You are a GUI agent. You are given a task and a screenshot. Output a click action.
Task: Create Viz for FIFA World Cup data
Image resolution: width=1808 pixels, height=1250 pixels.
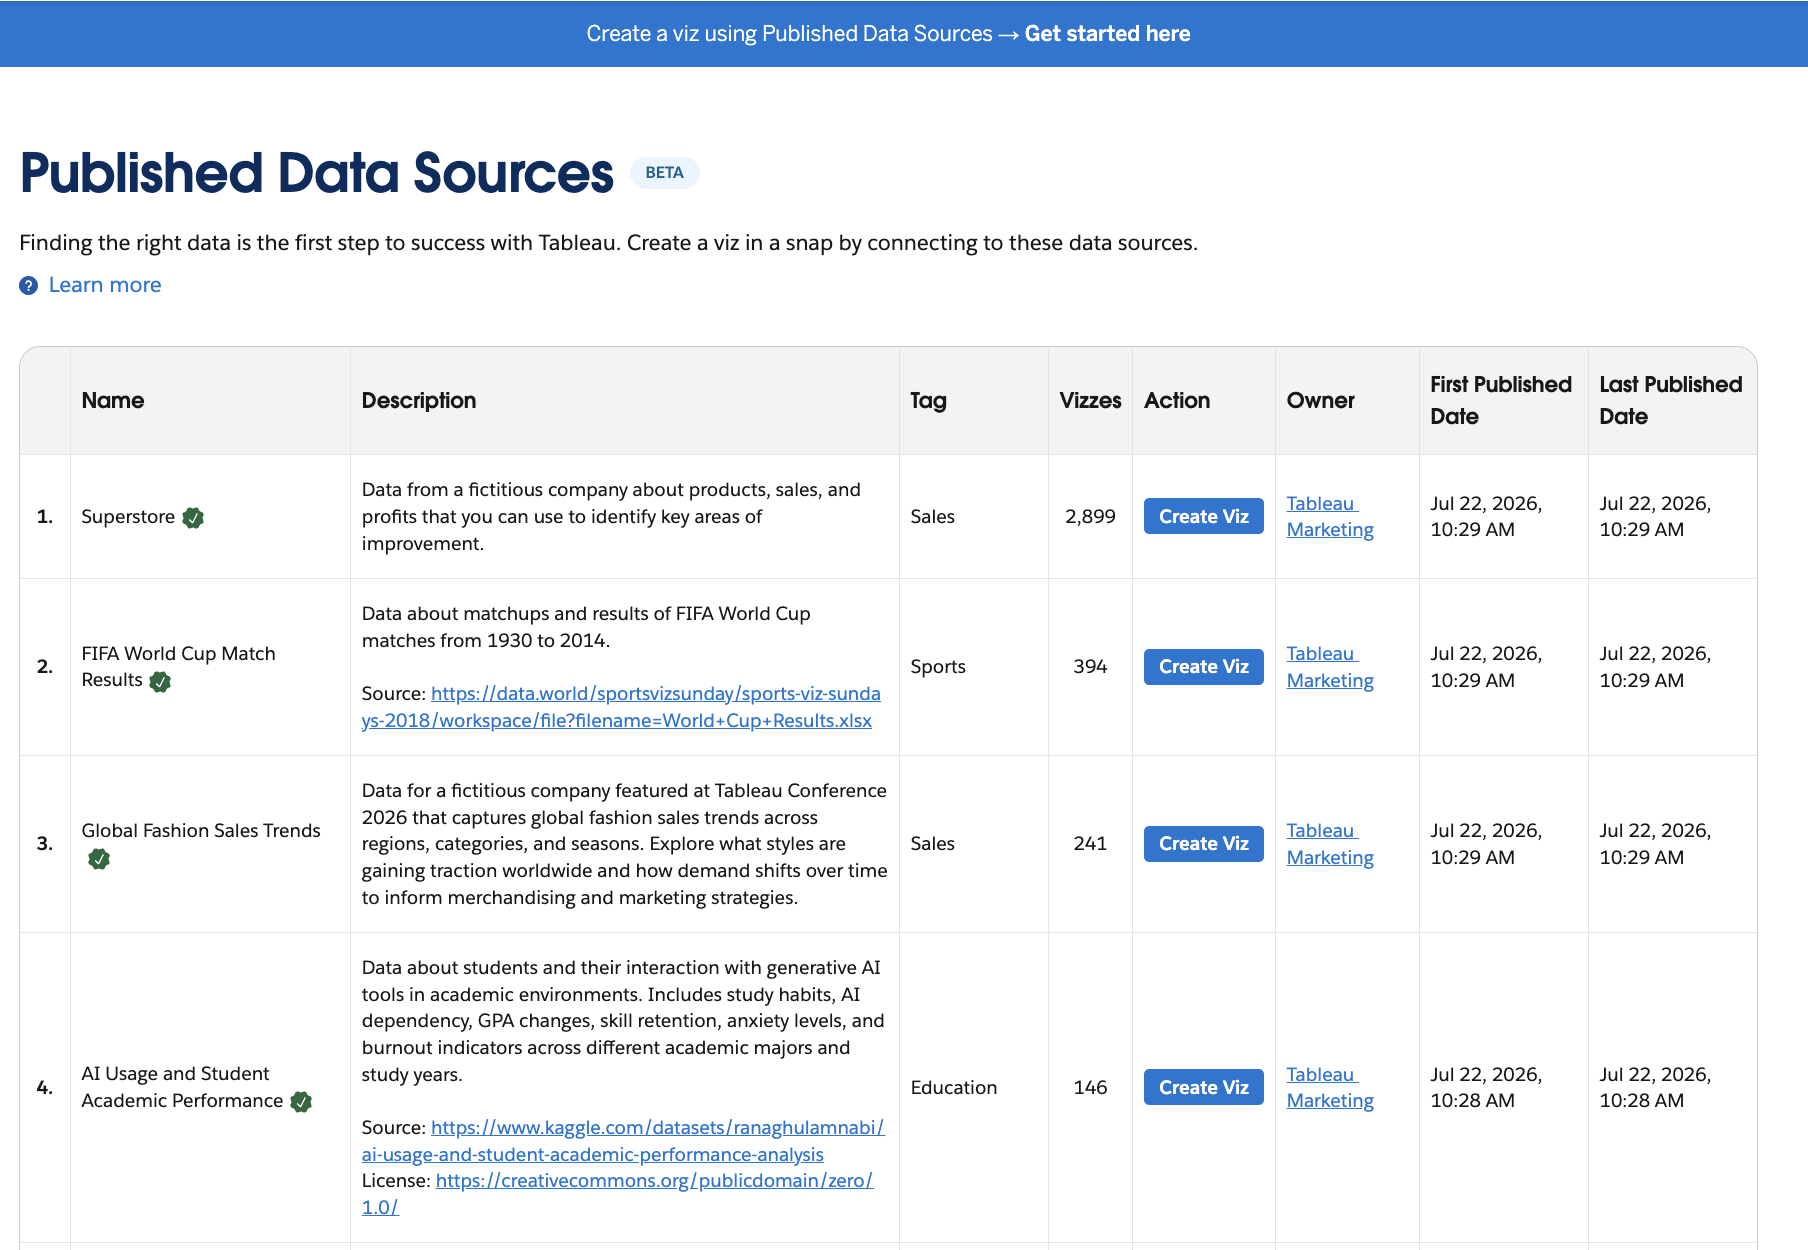point(1204,666)
